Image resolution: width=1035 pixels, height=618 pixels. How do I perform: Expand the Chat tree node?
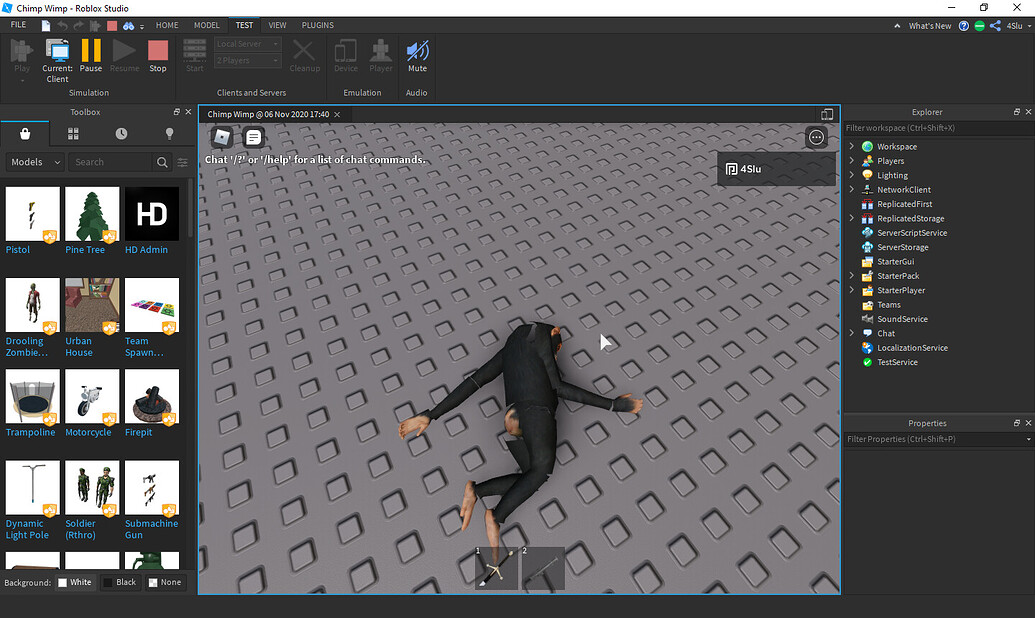(x=851, y=333)
